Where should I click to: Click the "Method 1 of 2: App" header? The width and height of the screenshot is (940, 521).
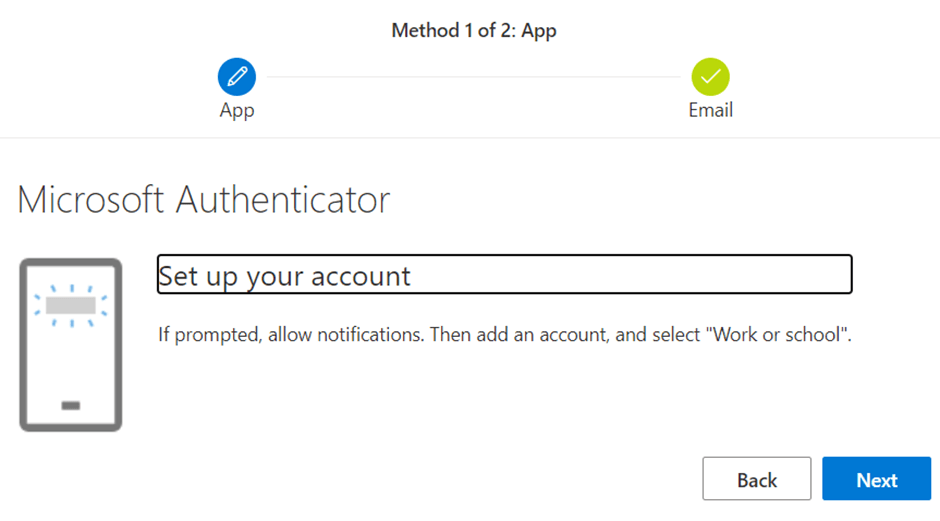(473, 31)
